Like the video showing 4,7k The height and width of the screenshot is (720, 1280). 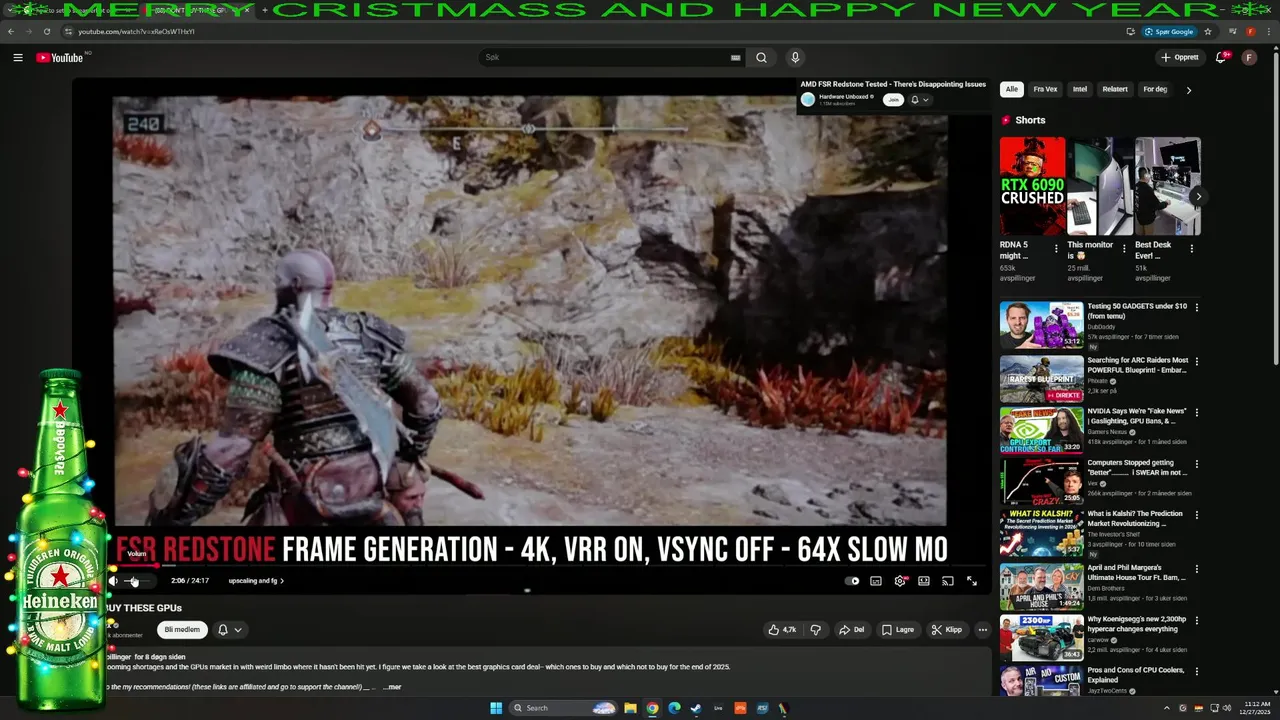[x=782, y=630]
